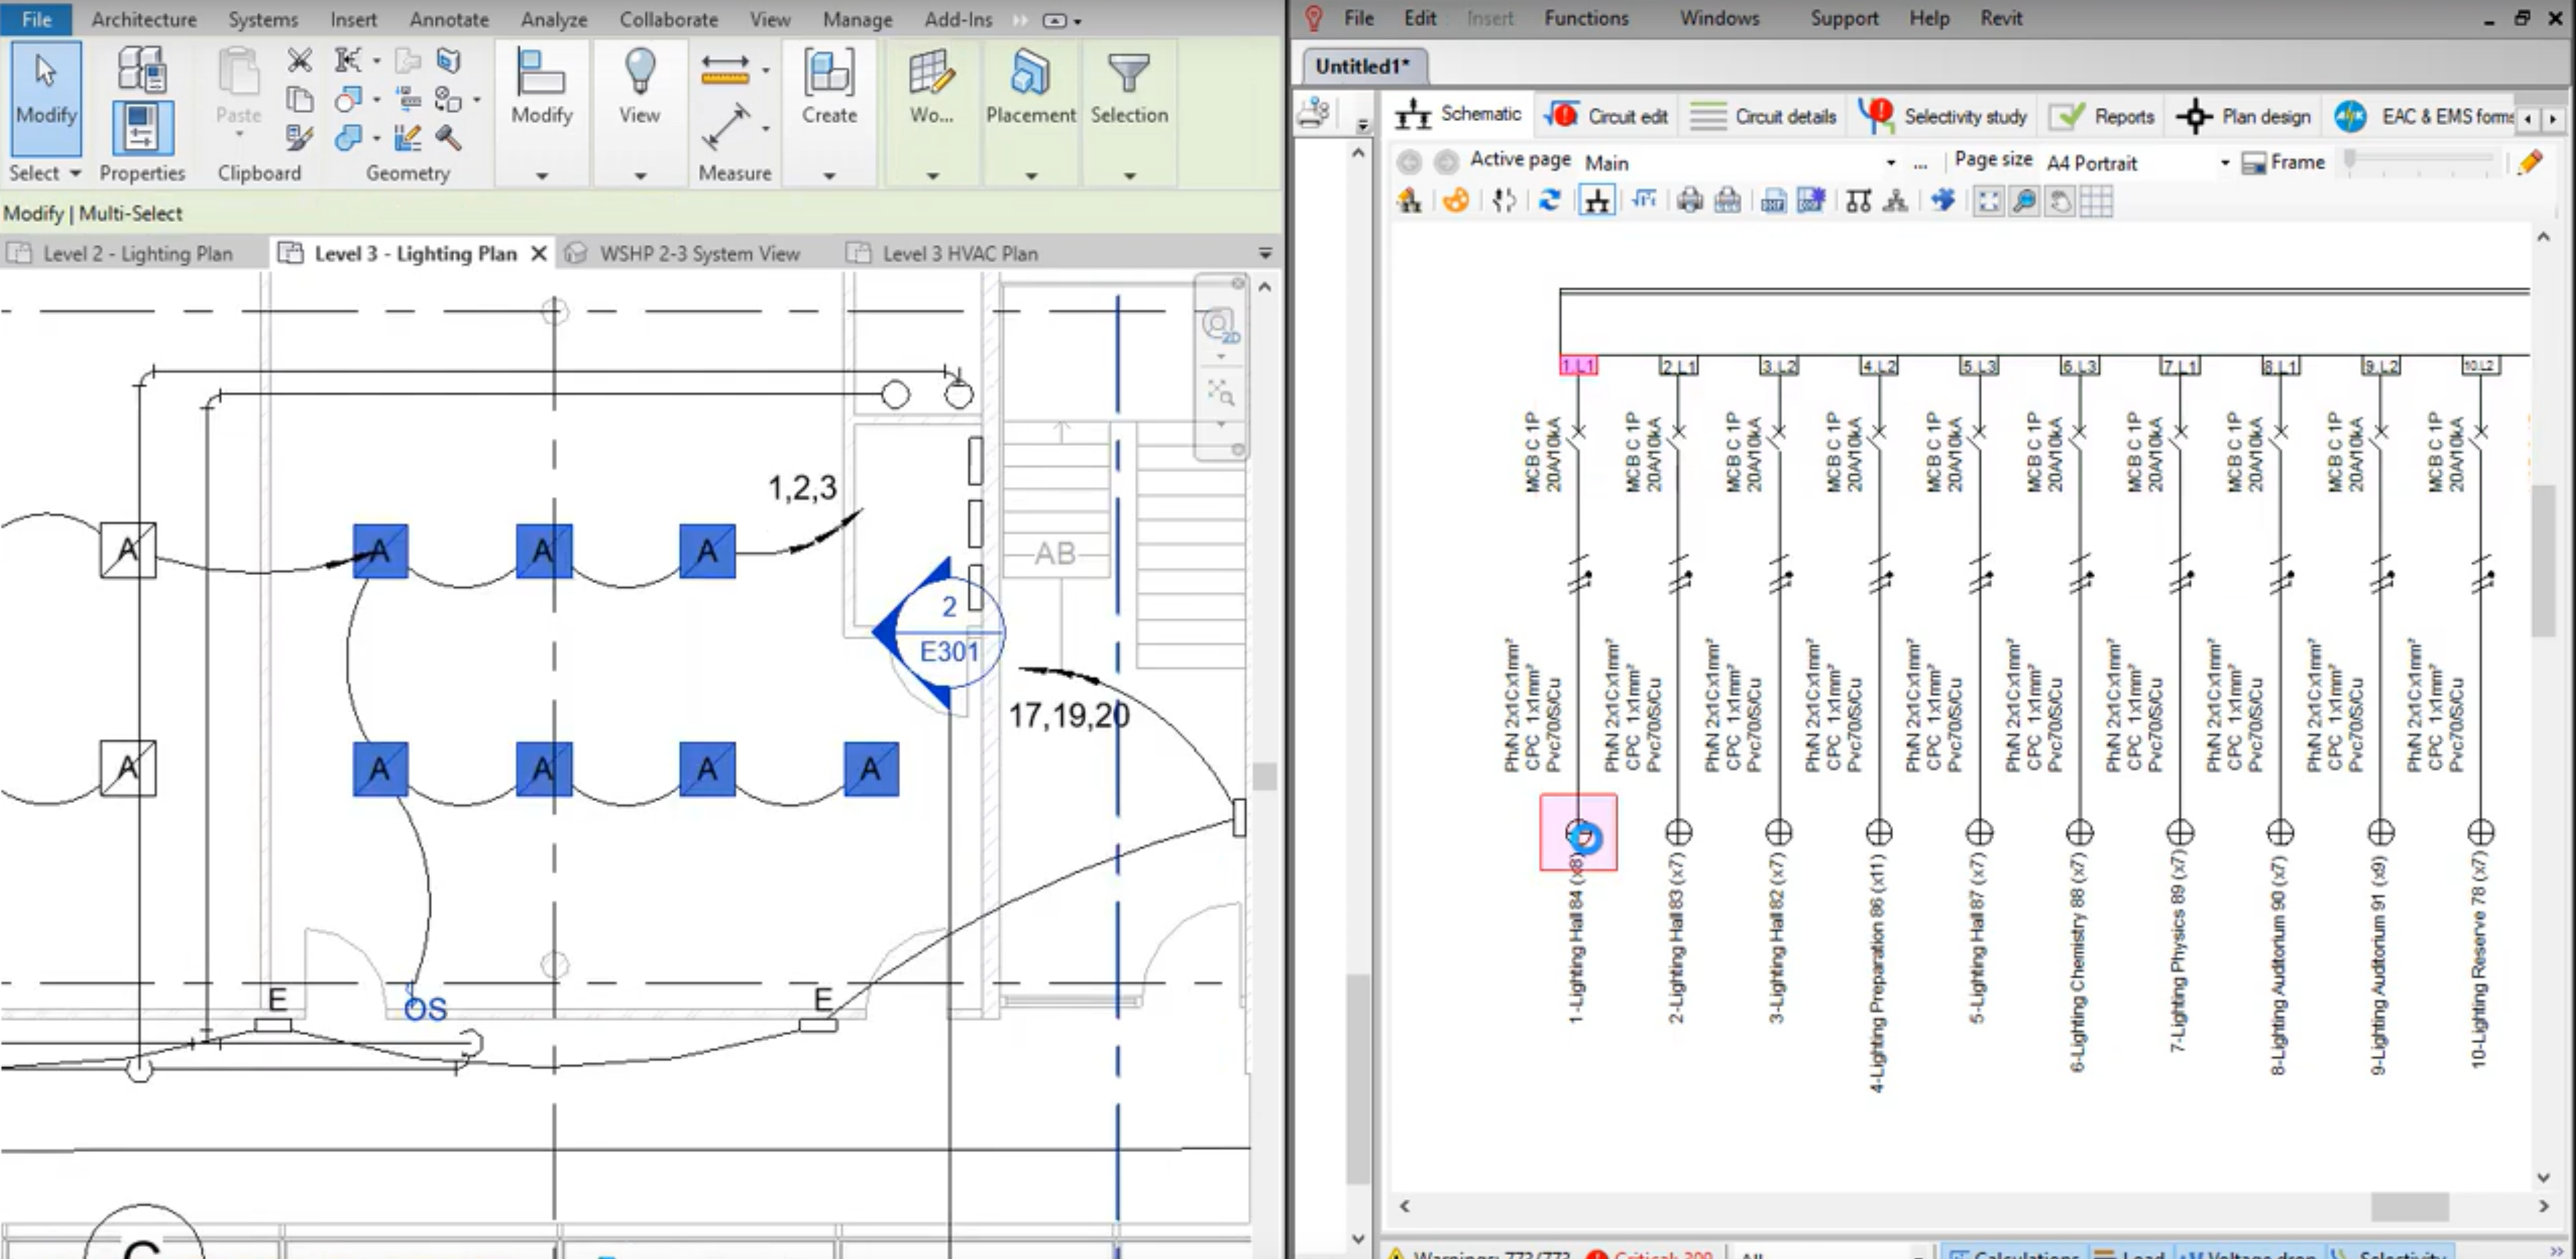Viewport: 2576px width, 1259px height.
Task: Switch to WSHP 2-3 System View tab
Action: [699, 254]
